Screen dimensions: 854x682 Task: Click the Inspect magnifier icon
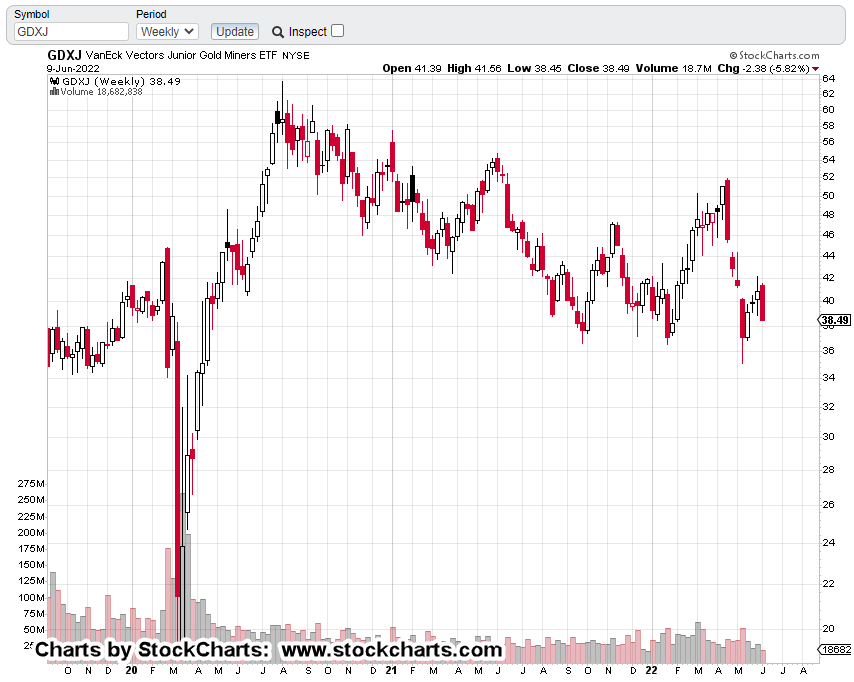(278, 32)
